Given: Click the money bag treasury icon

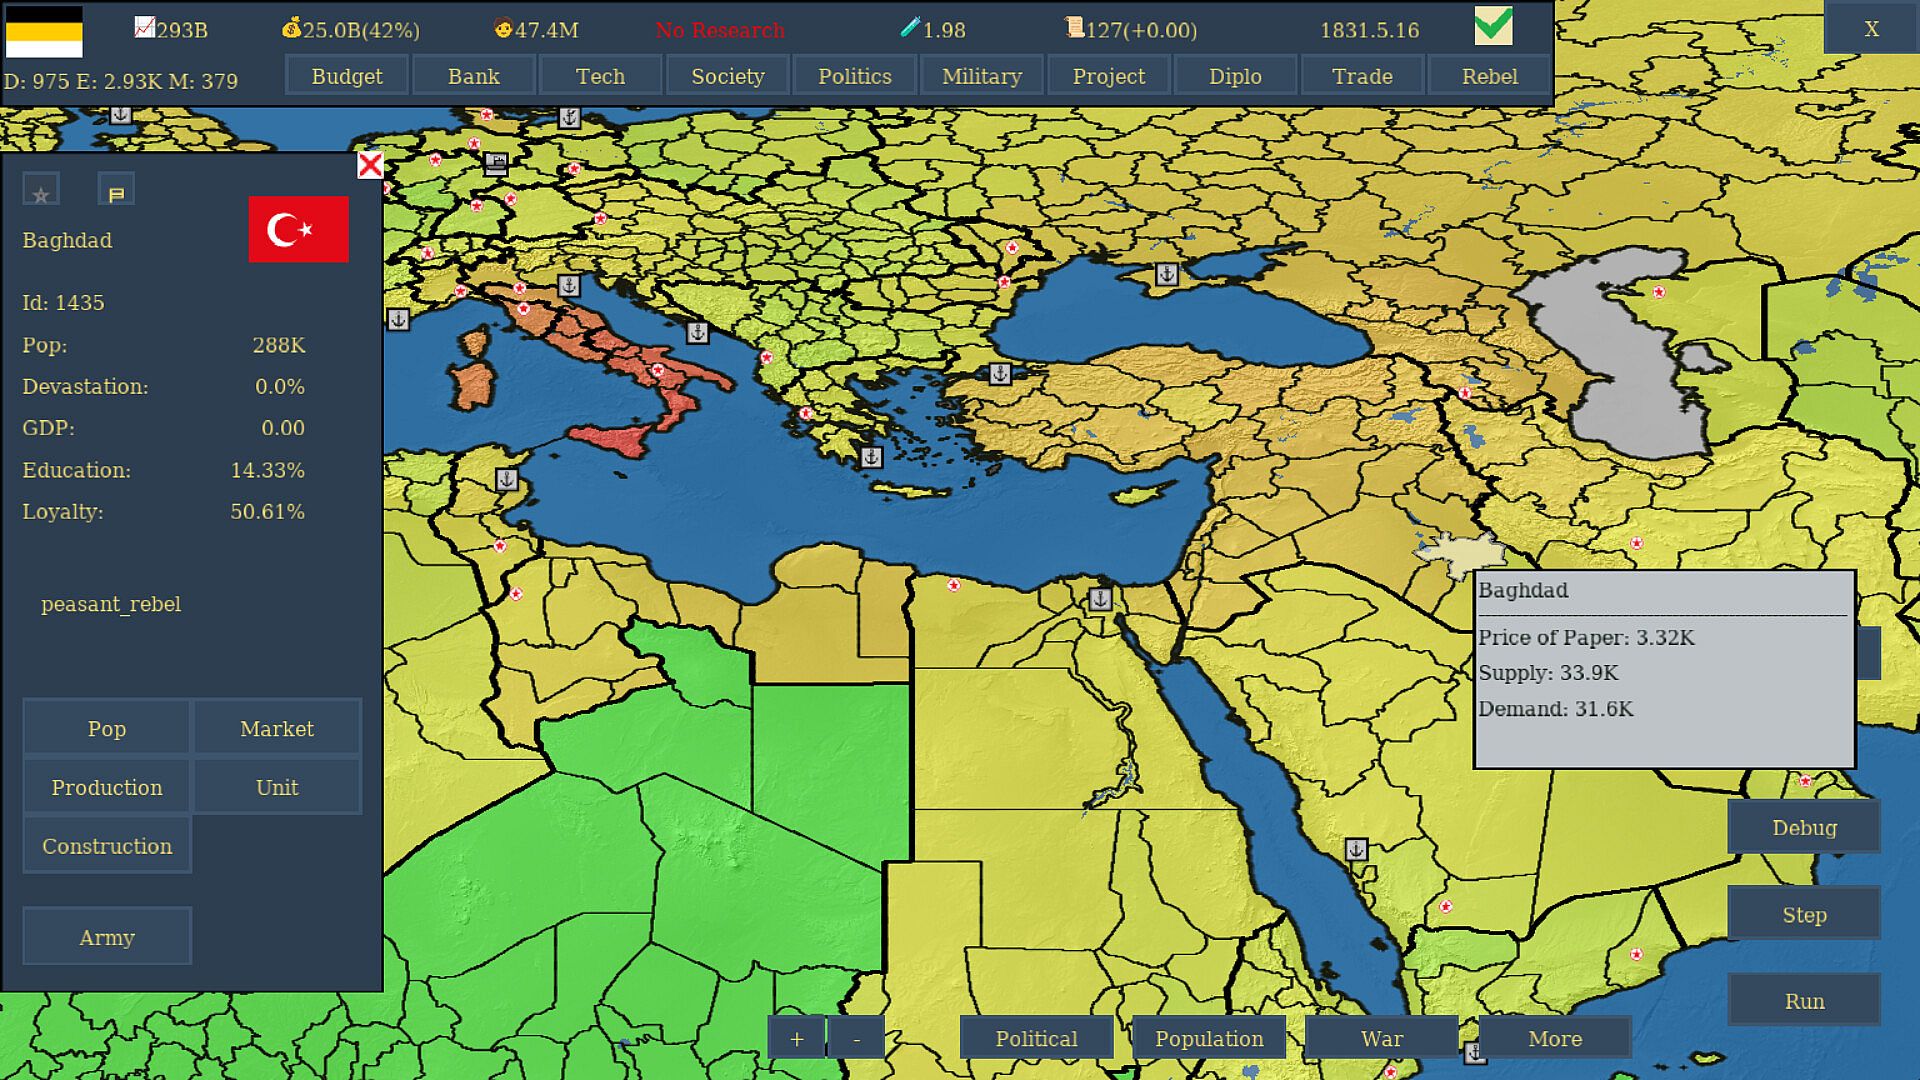Looking at the screenshot, I should point(291,28).
